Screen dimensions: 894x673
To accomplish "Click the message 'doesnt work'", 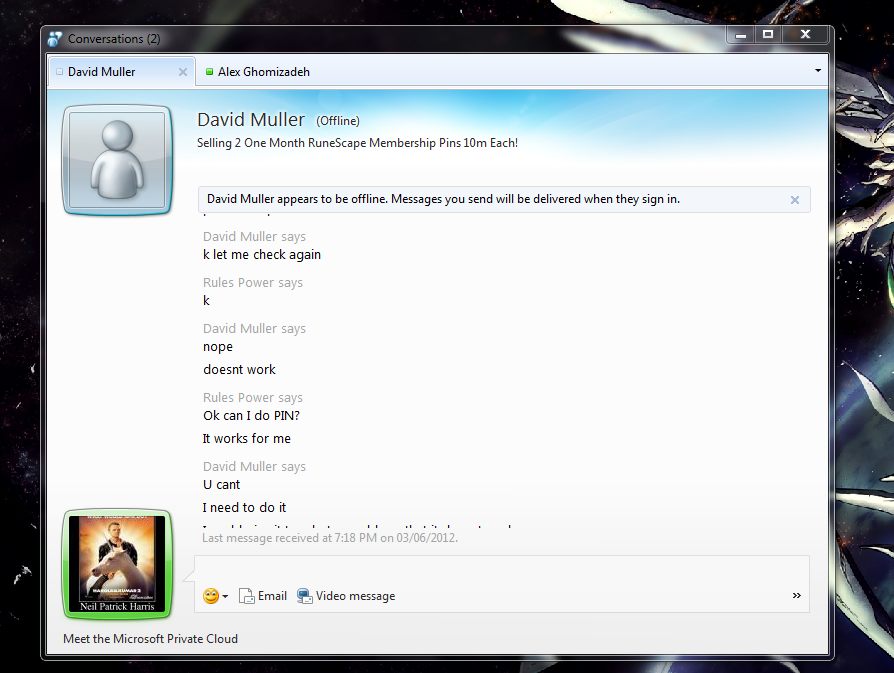I will coord(239,370).
